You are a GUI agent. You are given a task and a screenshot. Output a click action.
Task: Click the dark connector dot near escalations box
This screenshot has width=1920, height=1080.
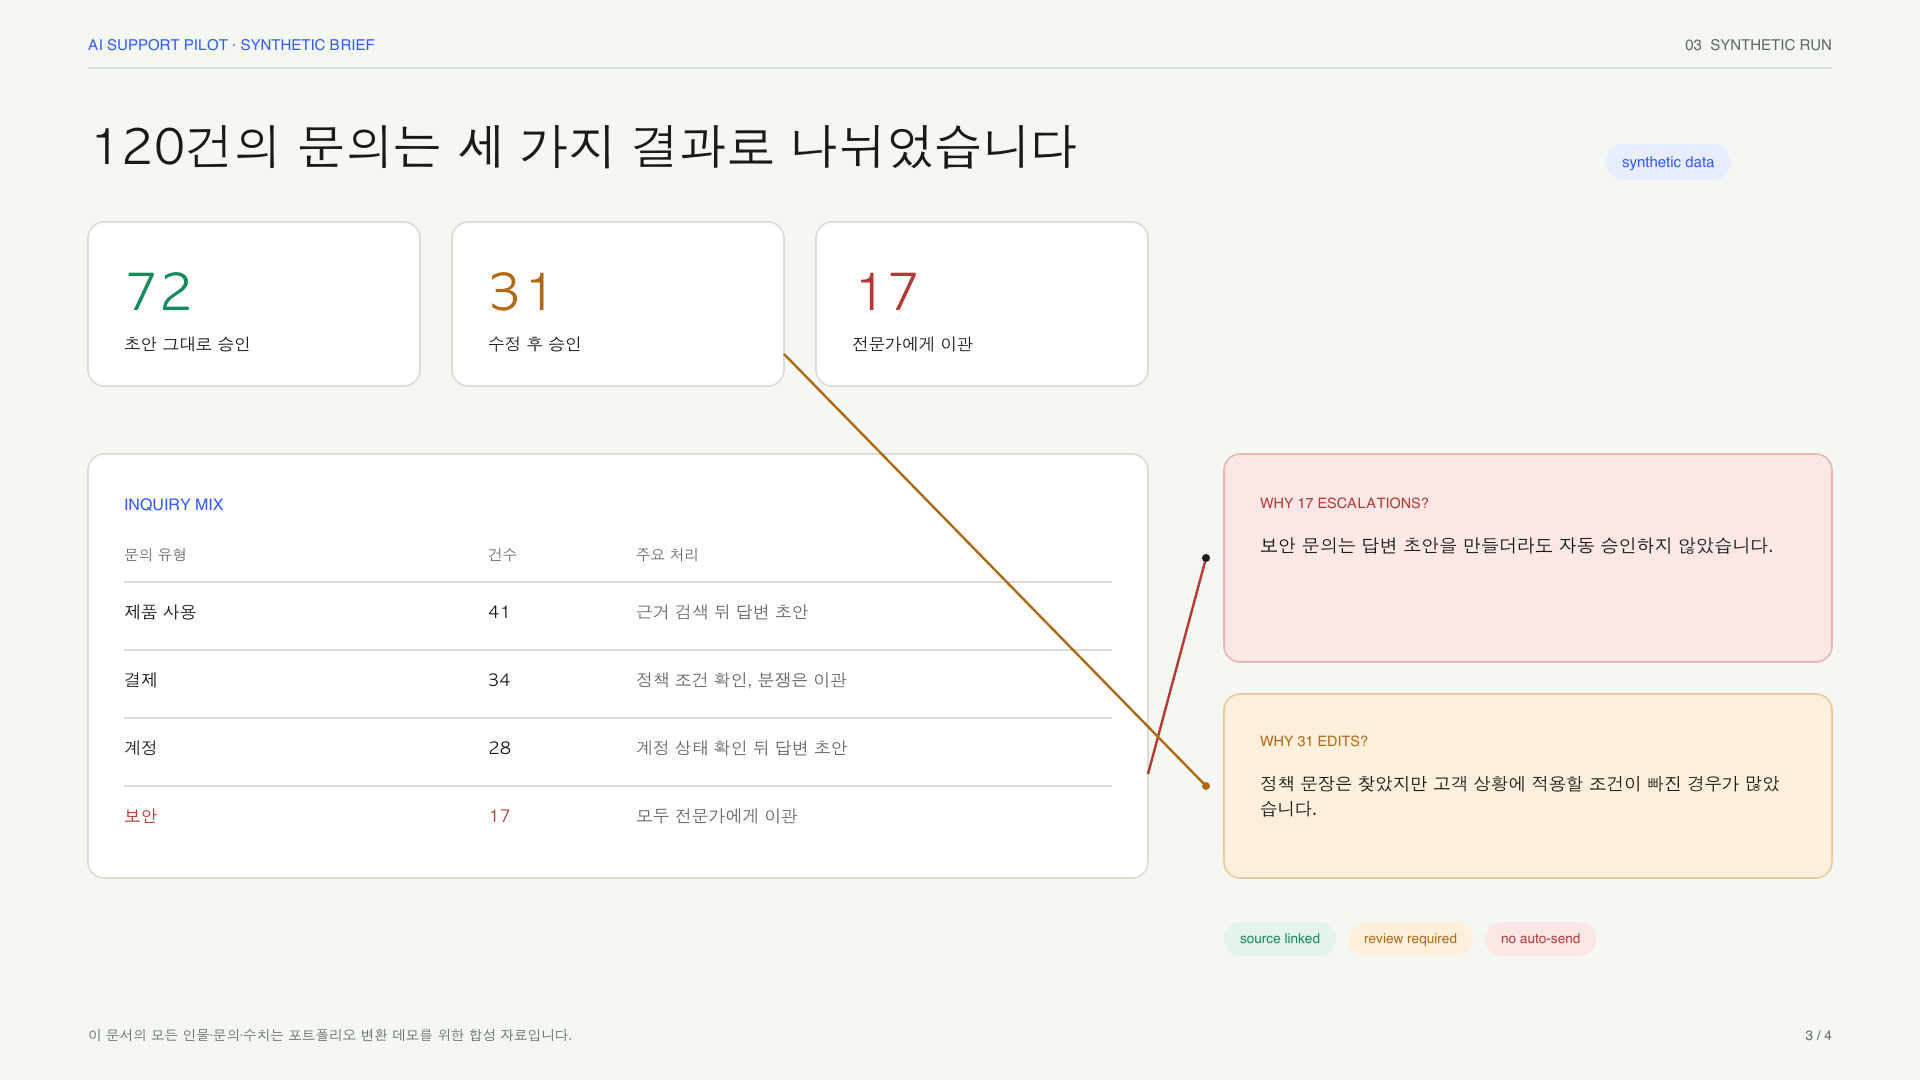1206,558
